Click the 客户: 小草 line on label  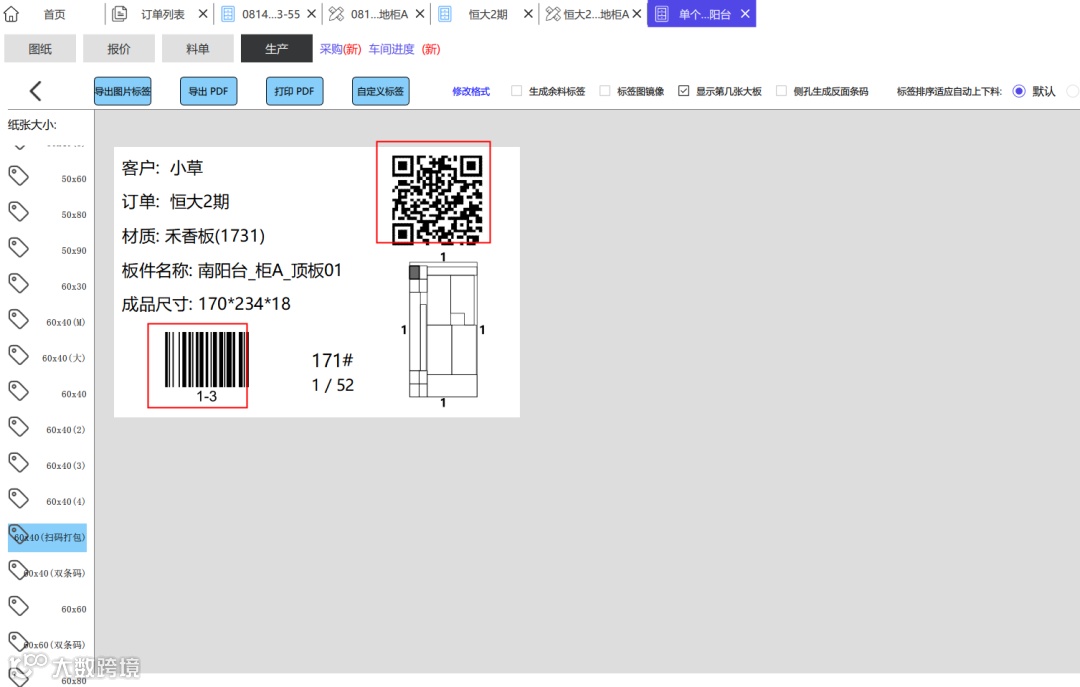point(162,168)
